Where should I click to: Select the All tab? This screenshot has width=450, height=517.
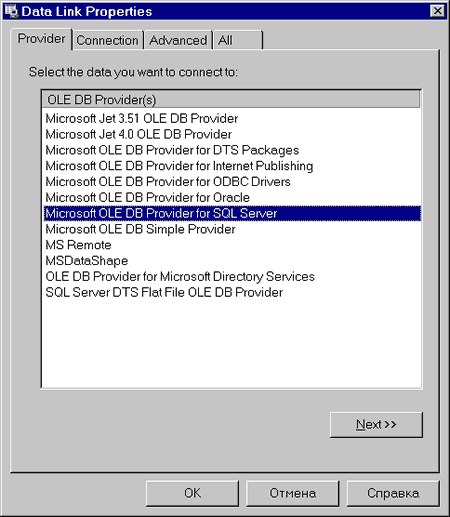238,40
